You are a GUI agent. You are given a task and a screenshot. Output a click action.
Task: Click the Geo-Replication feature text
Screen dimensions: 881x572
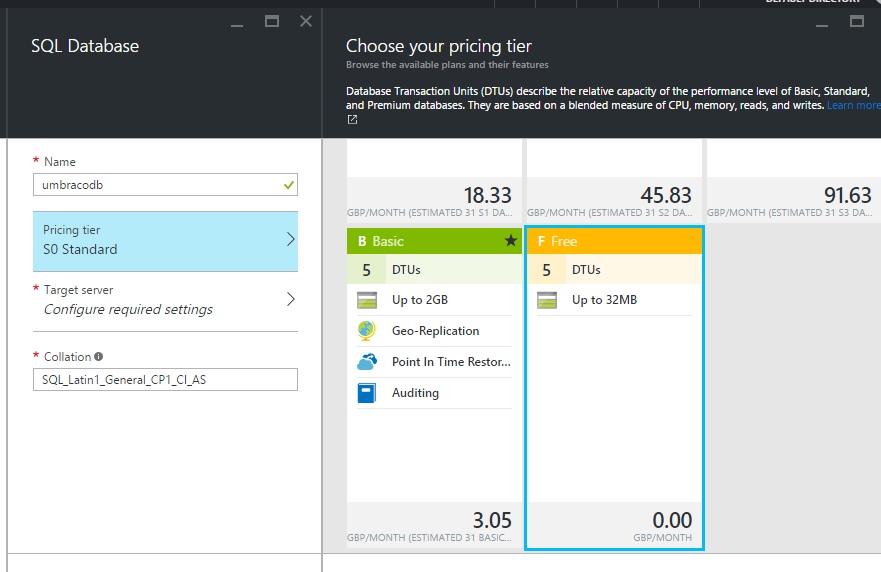pos(435,331)
